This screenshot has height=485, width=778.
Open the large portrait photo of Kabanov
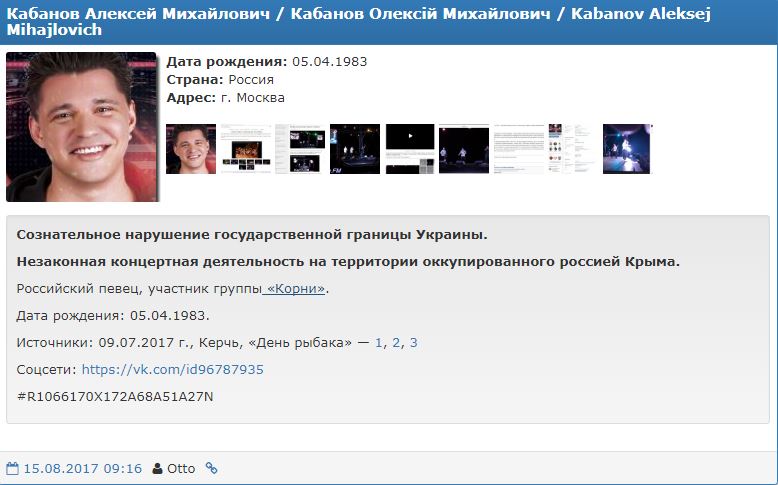[81, 127]
